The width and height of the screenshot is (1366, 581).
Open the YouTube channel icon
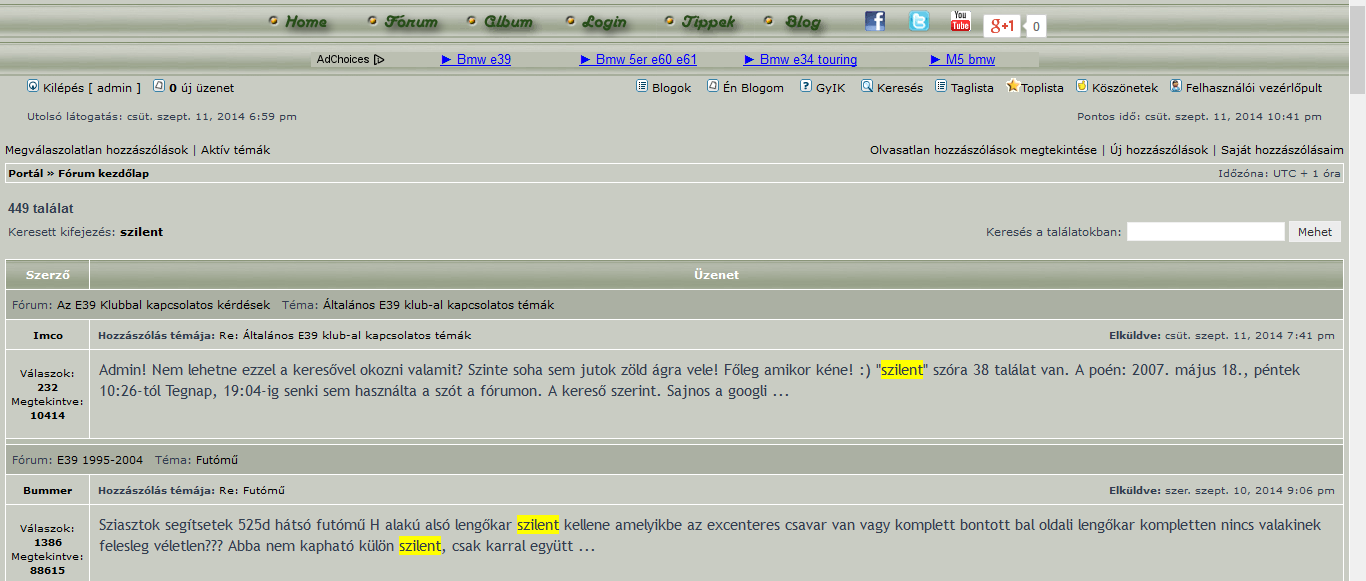click(x=960, y=21)
